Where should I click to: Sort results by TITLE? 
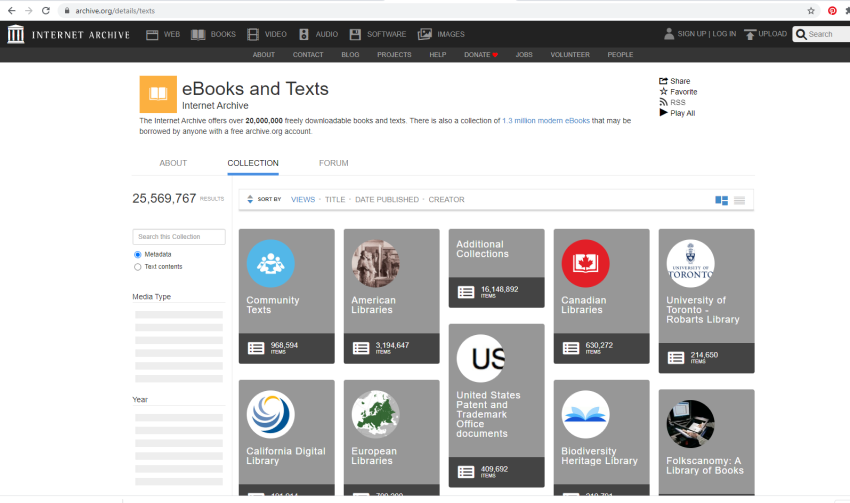[335, 199]
